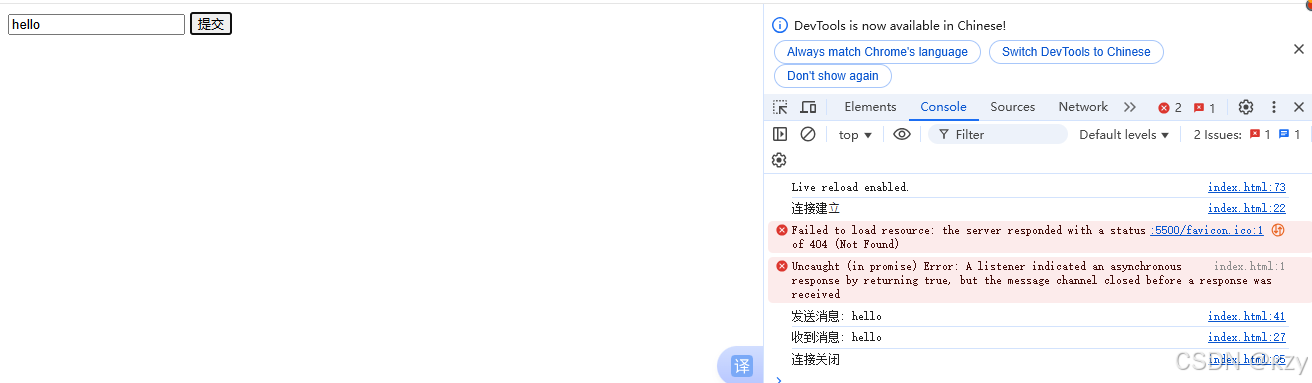Close the DevTools panel
Viewport: 1312px width, 383px height.
[x=1299, y=107]
